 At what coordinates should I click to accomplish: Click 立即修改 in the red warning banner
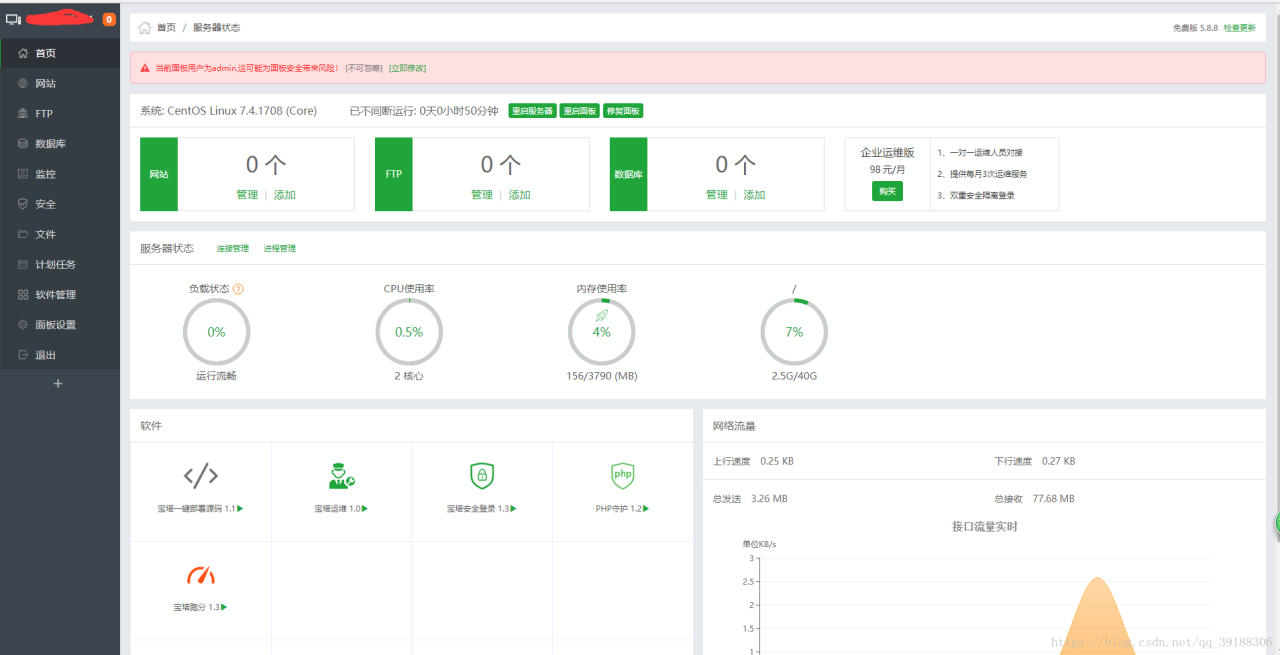click(x=407, y=68)
